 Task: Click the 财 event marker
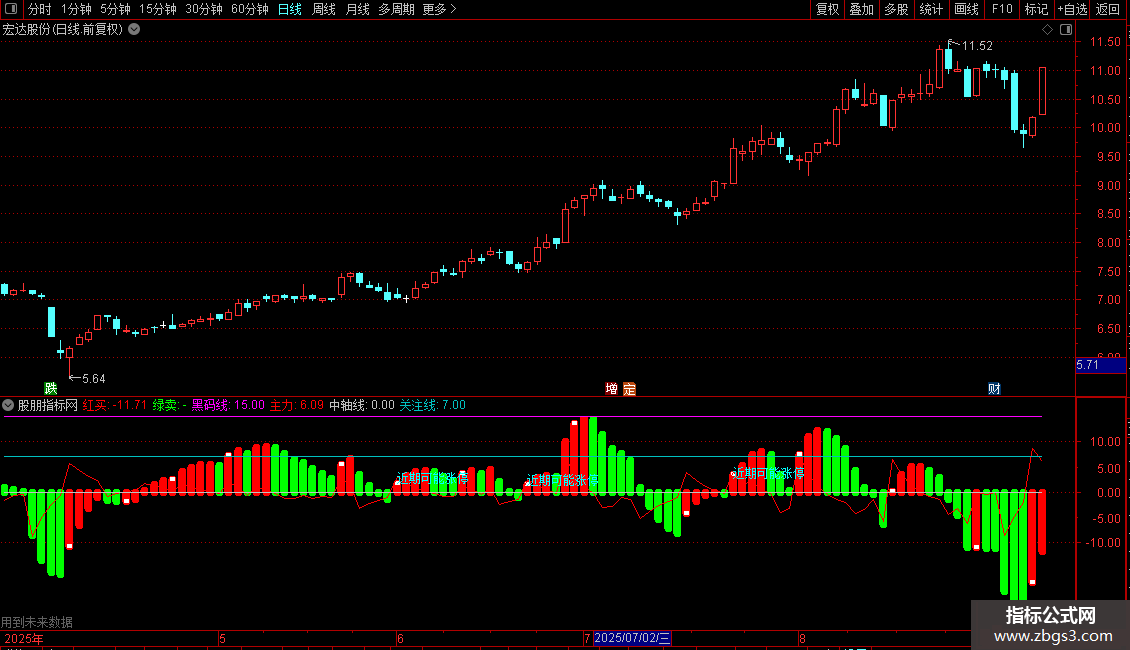click(994, 389)
